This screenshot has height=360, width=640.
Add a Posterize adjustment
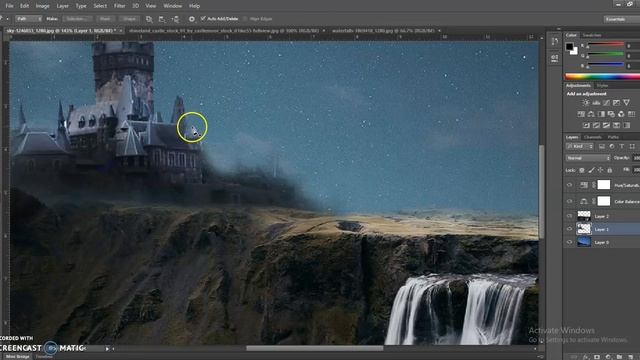coord(596,125)
